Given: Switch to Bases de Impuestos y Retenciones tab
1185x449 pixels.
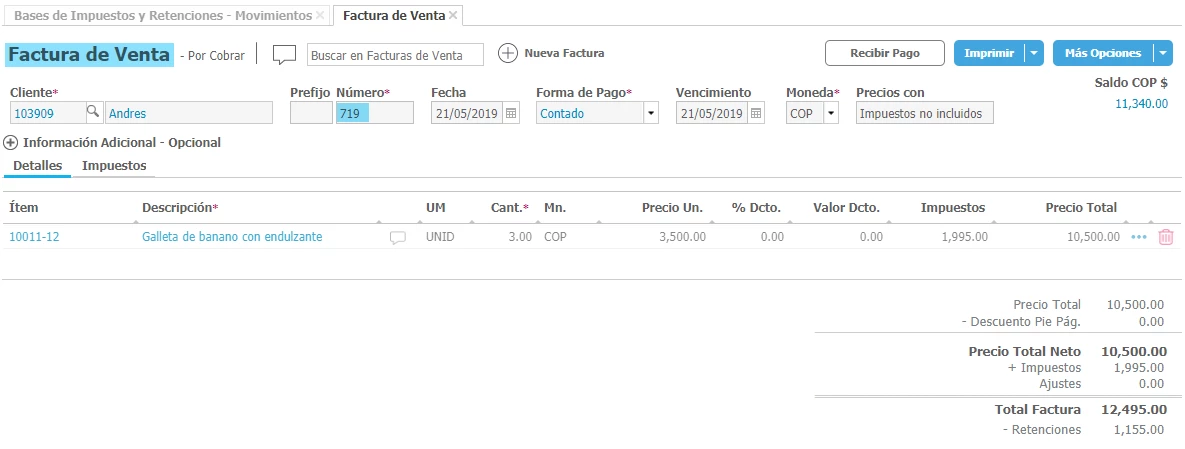Looking at the screenshot, I should click(162, 16).
